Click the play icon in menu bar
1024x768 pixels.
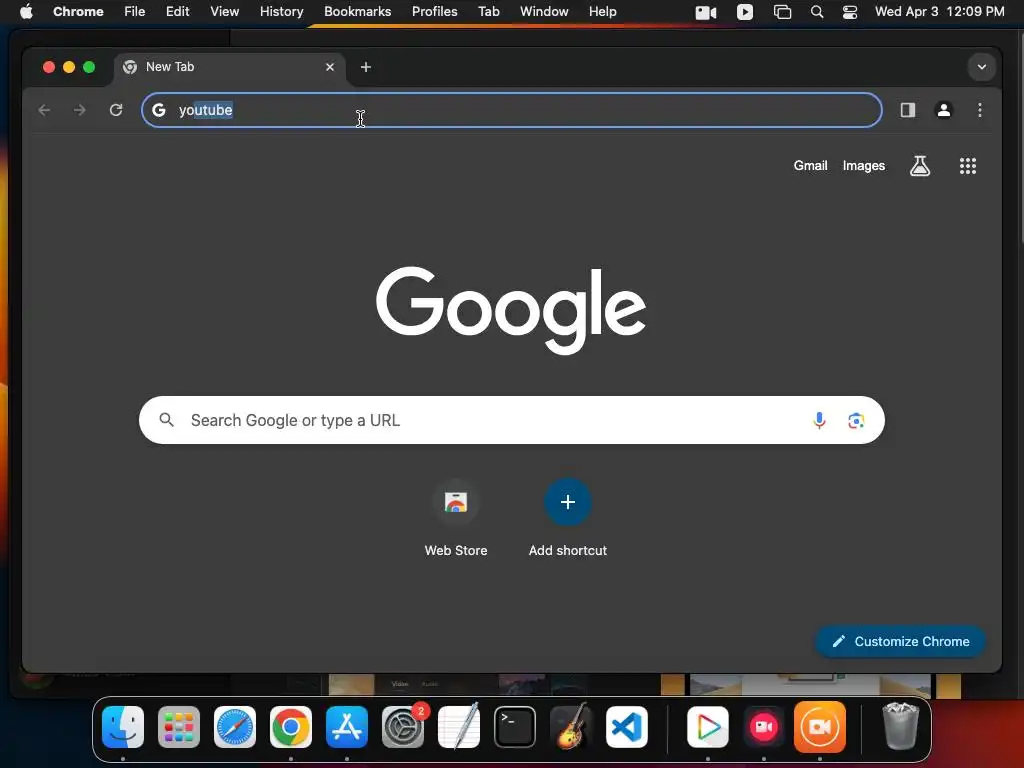pos(744,12)
